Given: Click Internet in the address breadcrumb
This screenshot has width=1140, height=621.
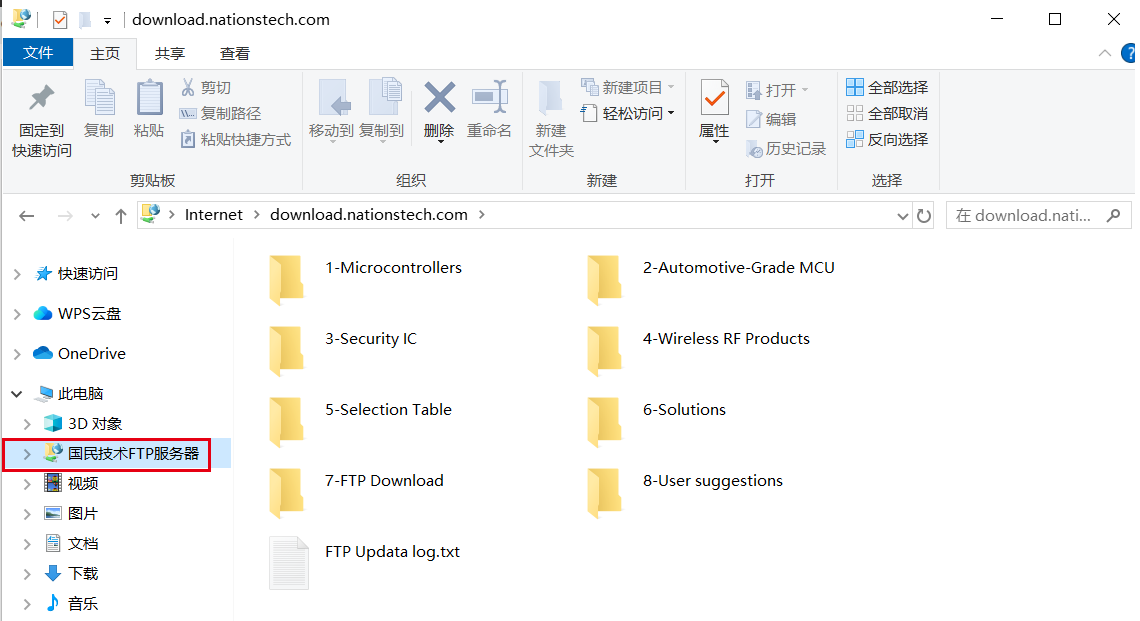Looking at the screenshot, I should [x=214, y=215].
